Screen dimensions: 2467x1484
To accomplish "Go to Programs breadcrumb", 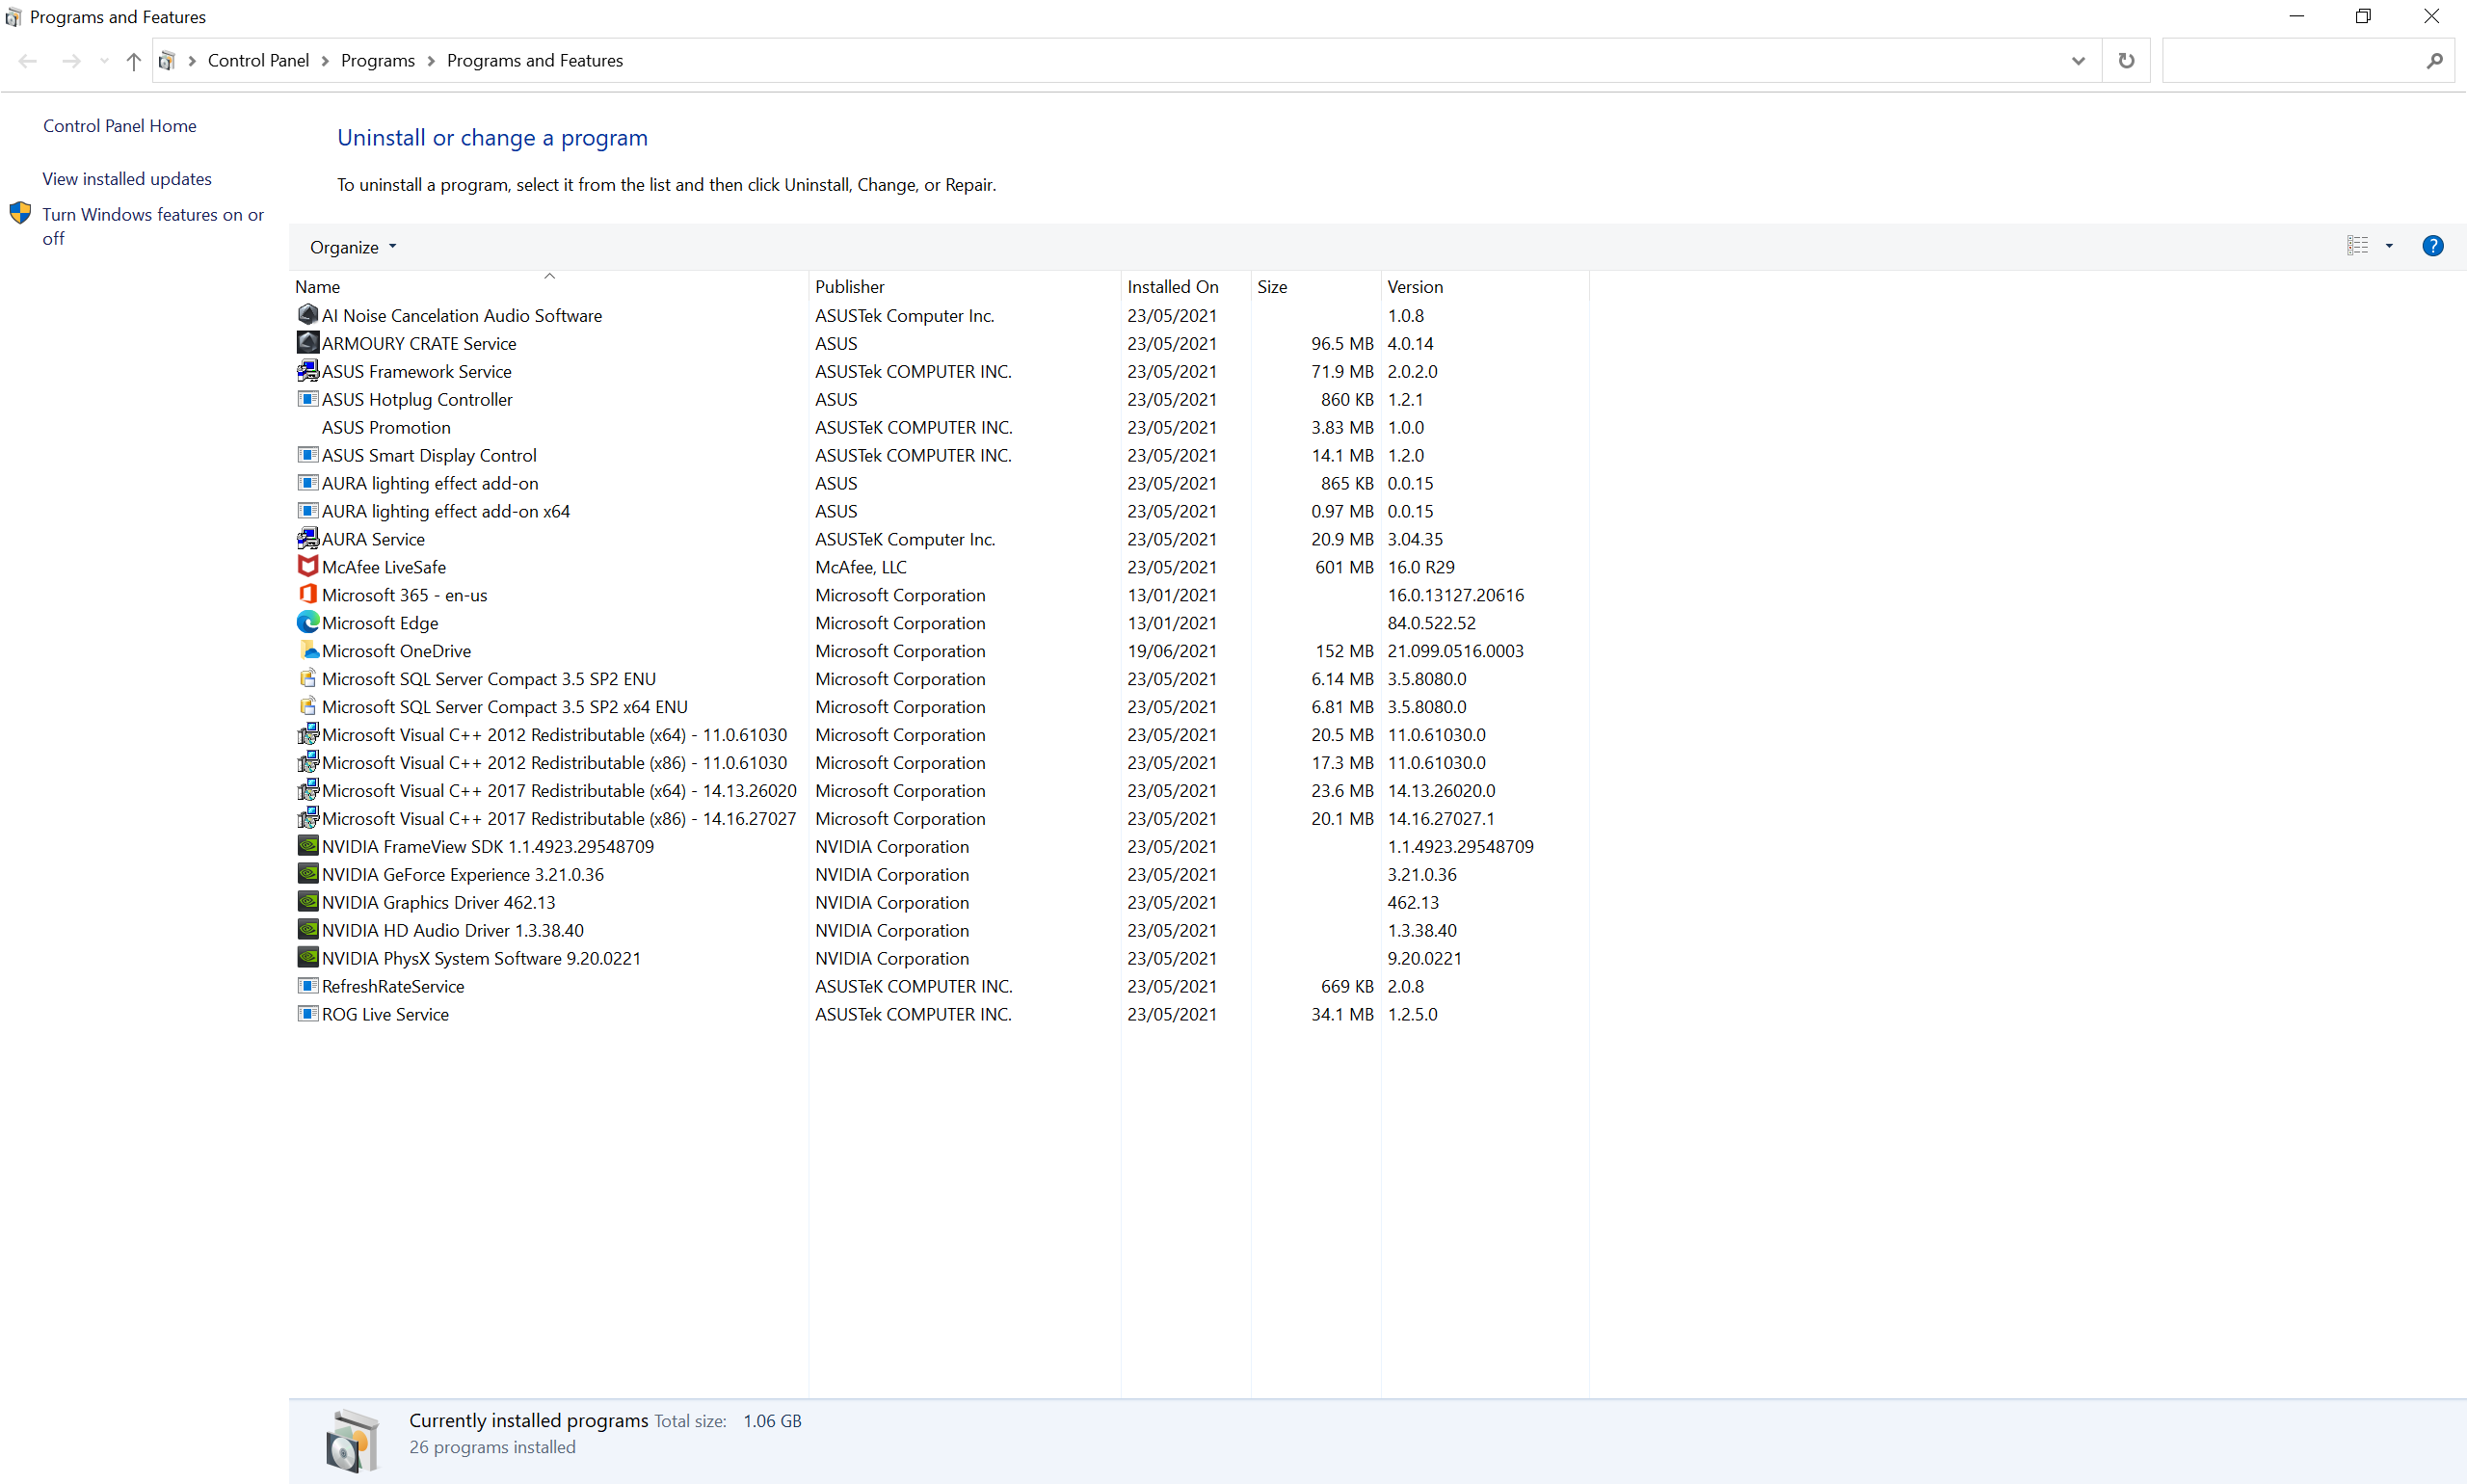I will point(377,61).
